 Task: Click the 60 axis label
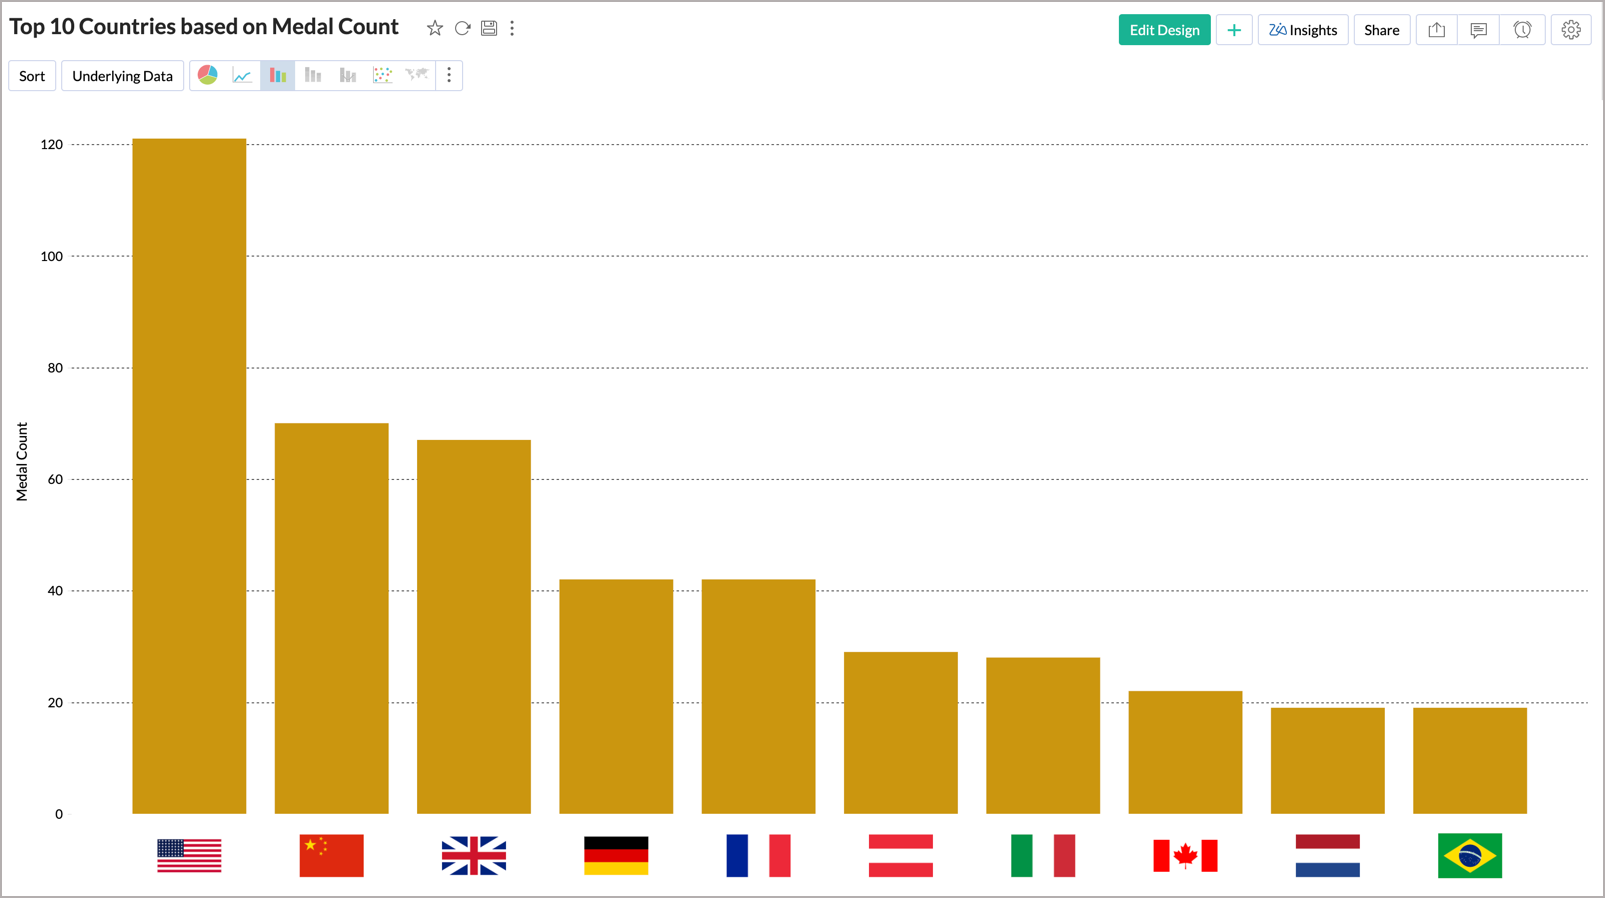click(x=55, y=480)
